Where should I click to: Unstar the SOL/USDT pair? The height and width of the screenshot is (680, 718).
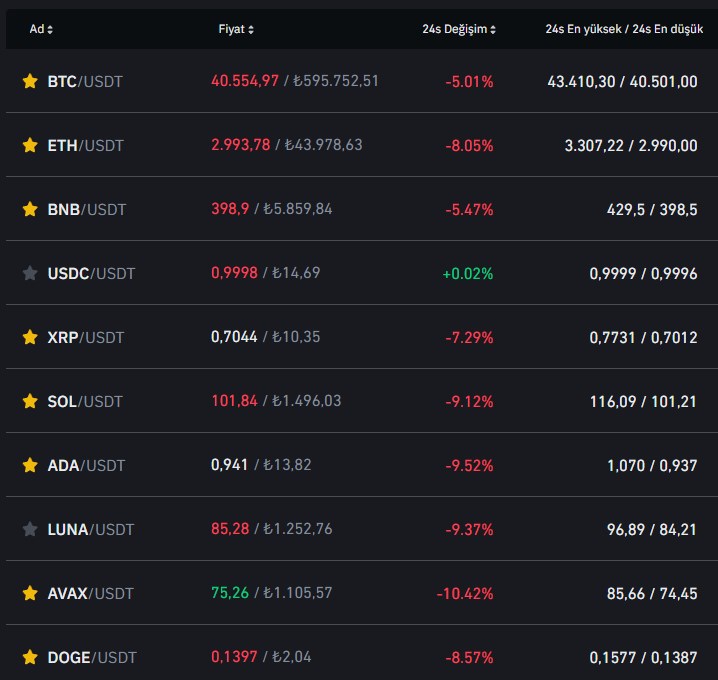[30, 401]
